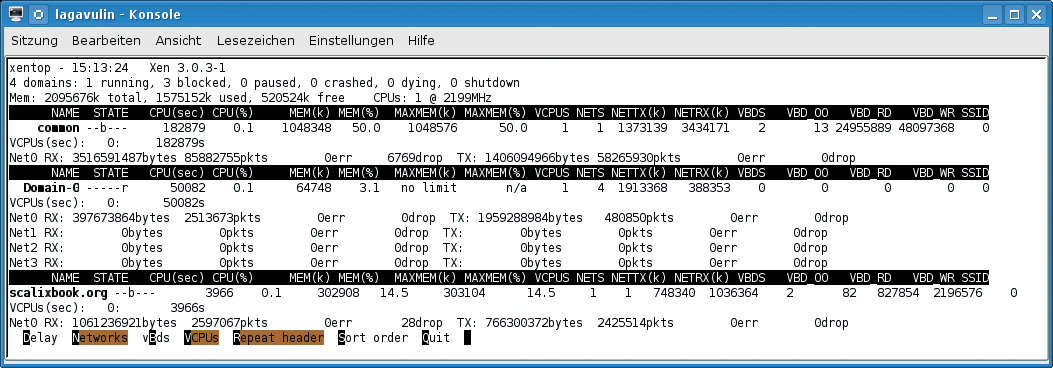Click the '28drop' value
Image resolution: width=1053 pixels, height=368 pixels.
[422, 323]
